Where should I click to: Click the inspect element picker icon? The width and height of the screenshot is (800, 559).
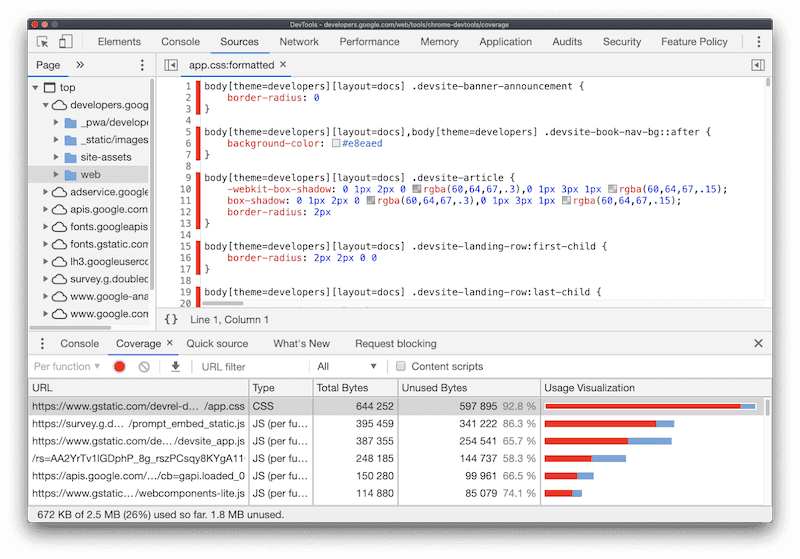(x=43, y=42)
